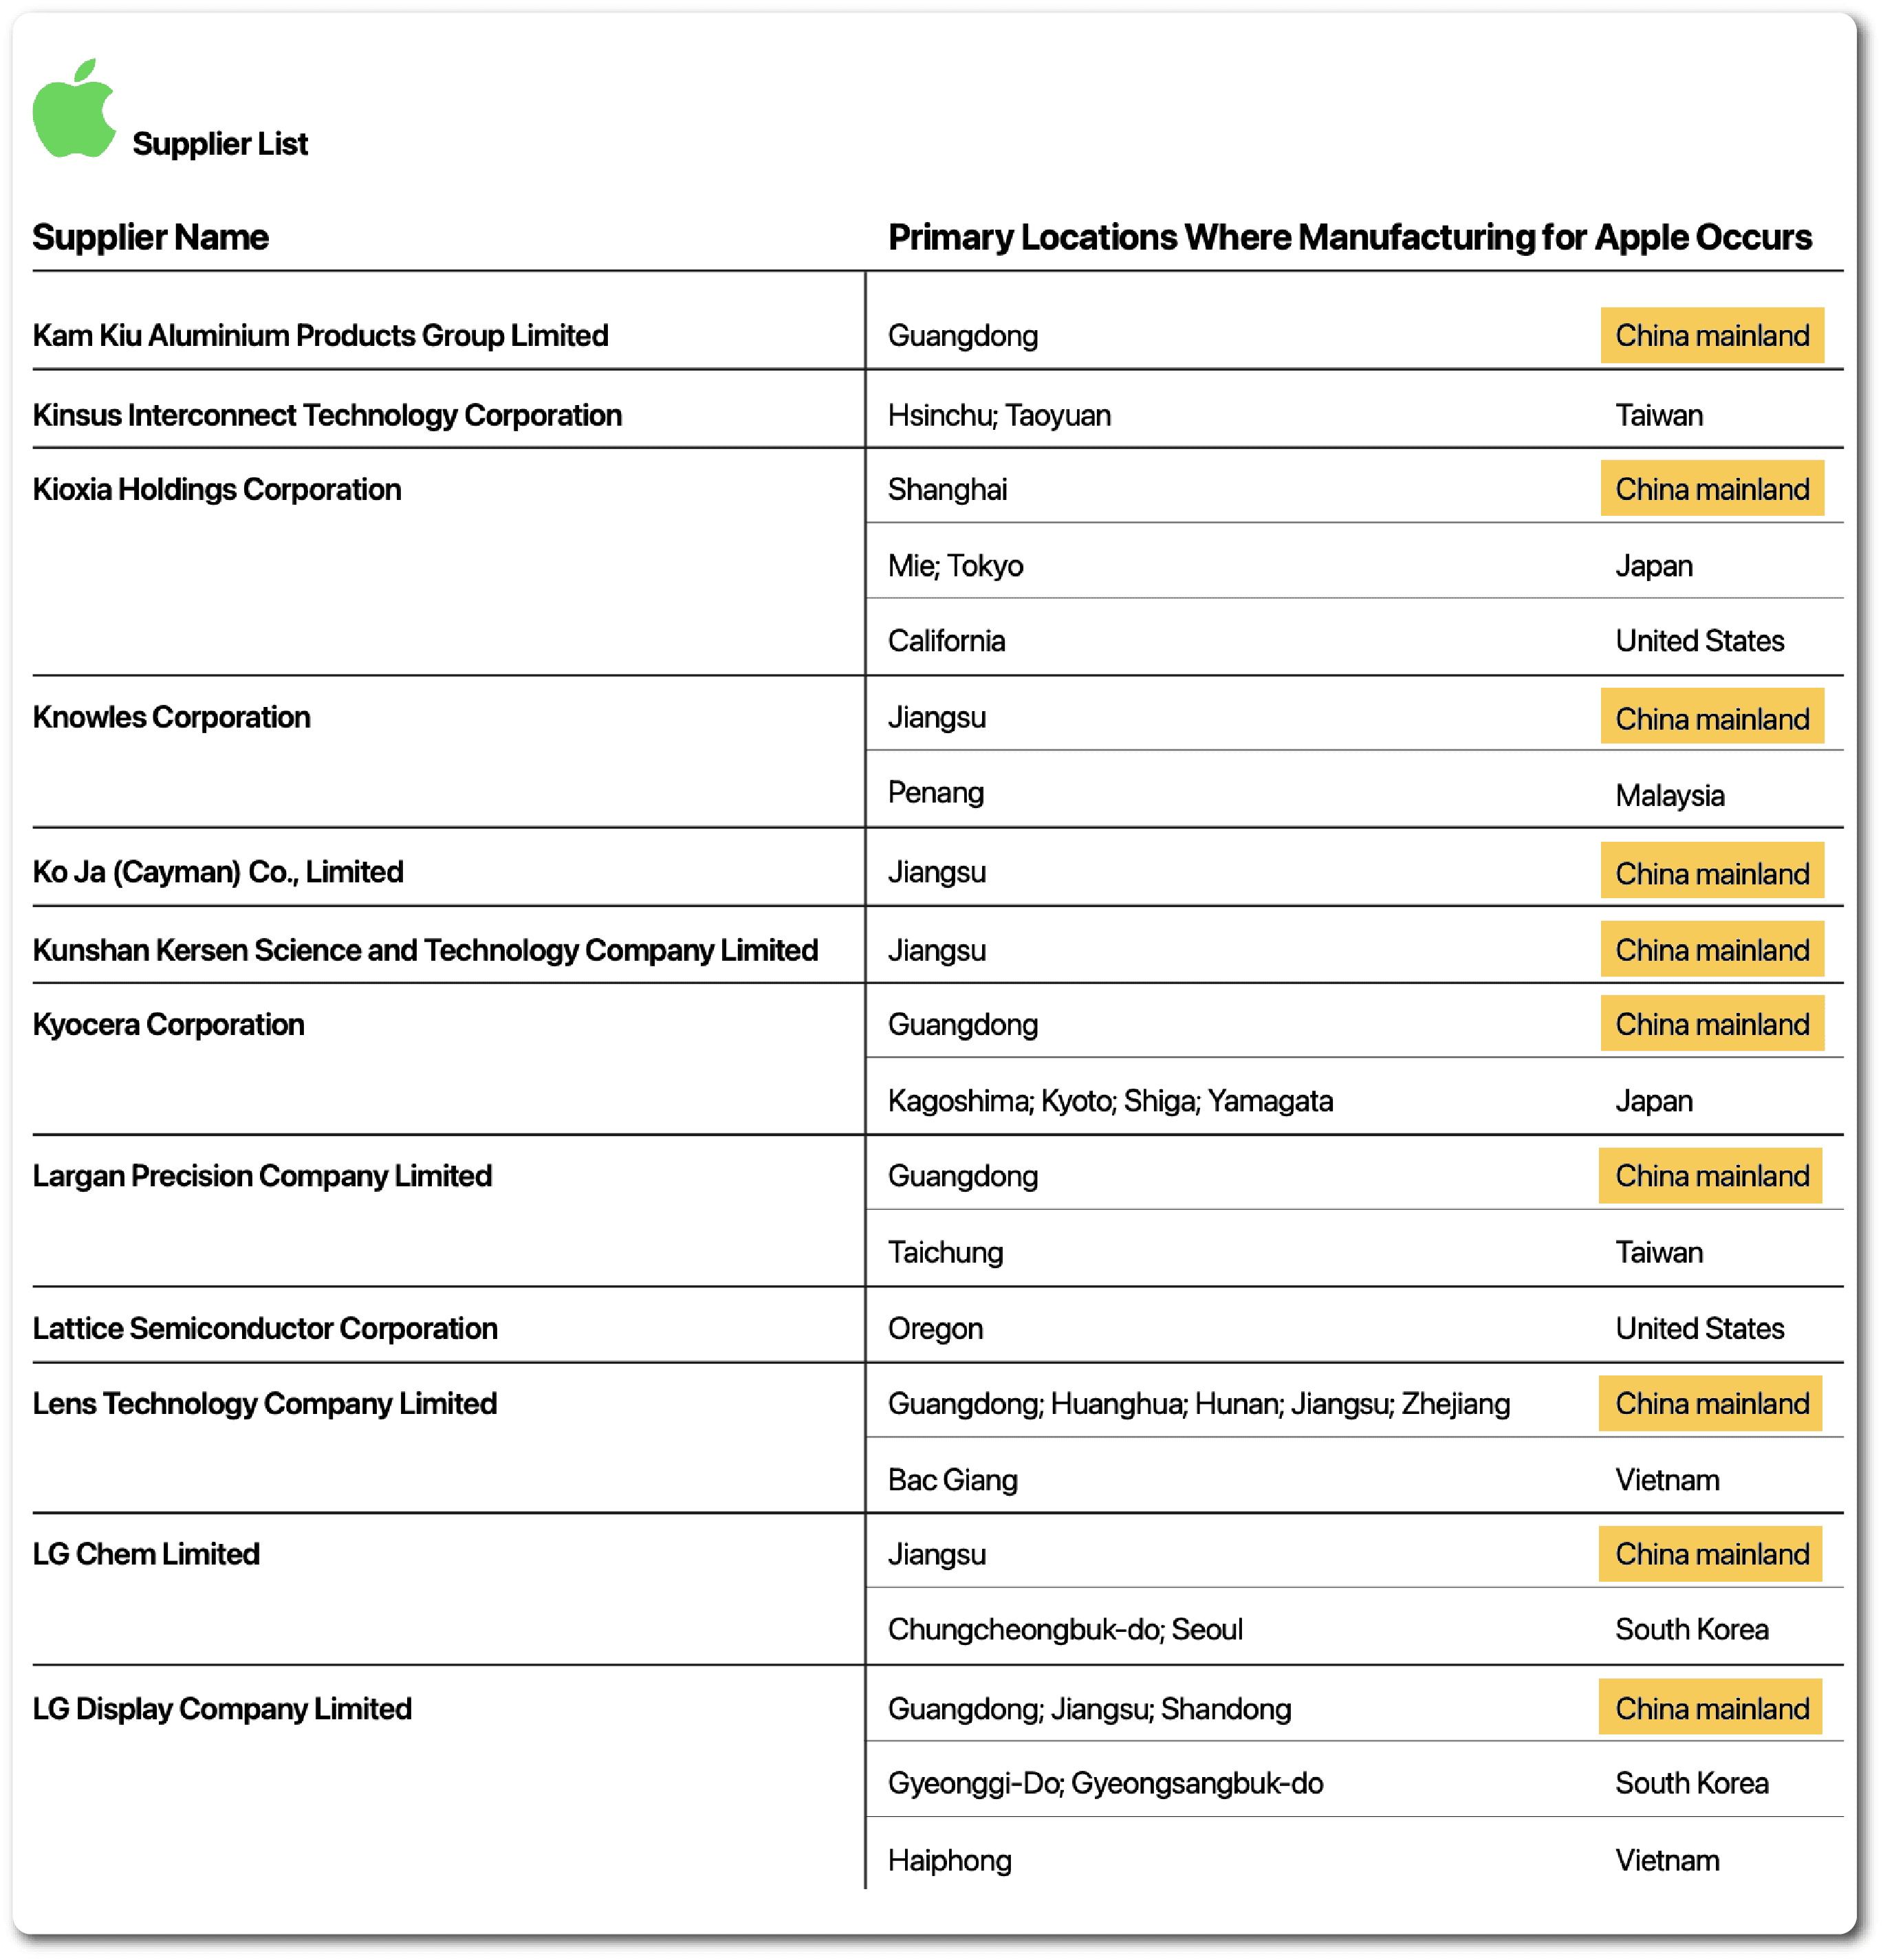Click the green Apple logo
This screenshot has width=1883, height=1960.
click(73, 110)
